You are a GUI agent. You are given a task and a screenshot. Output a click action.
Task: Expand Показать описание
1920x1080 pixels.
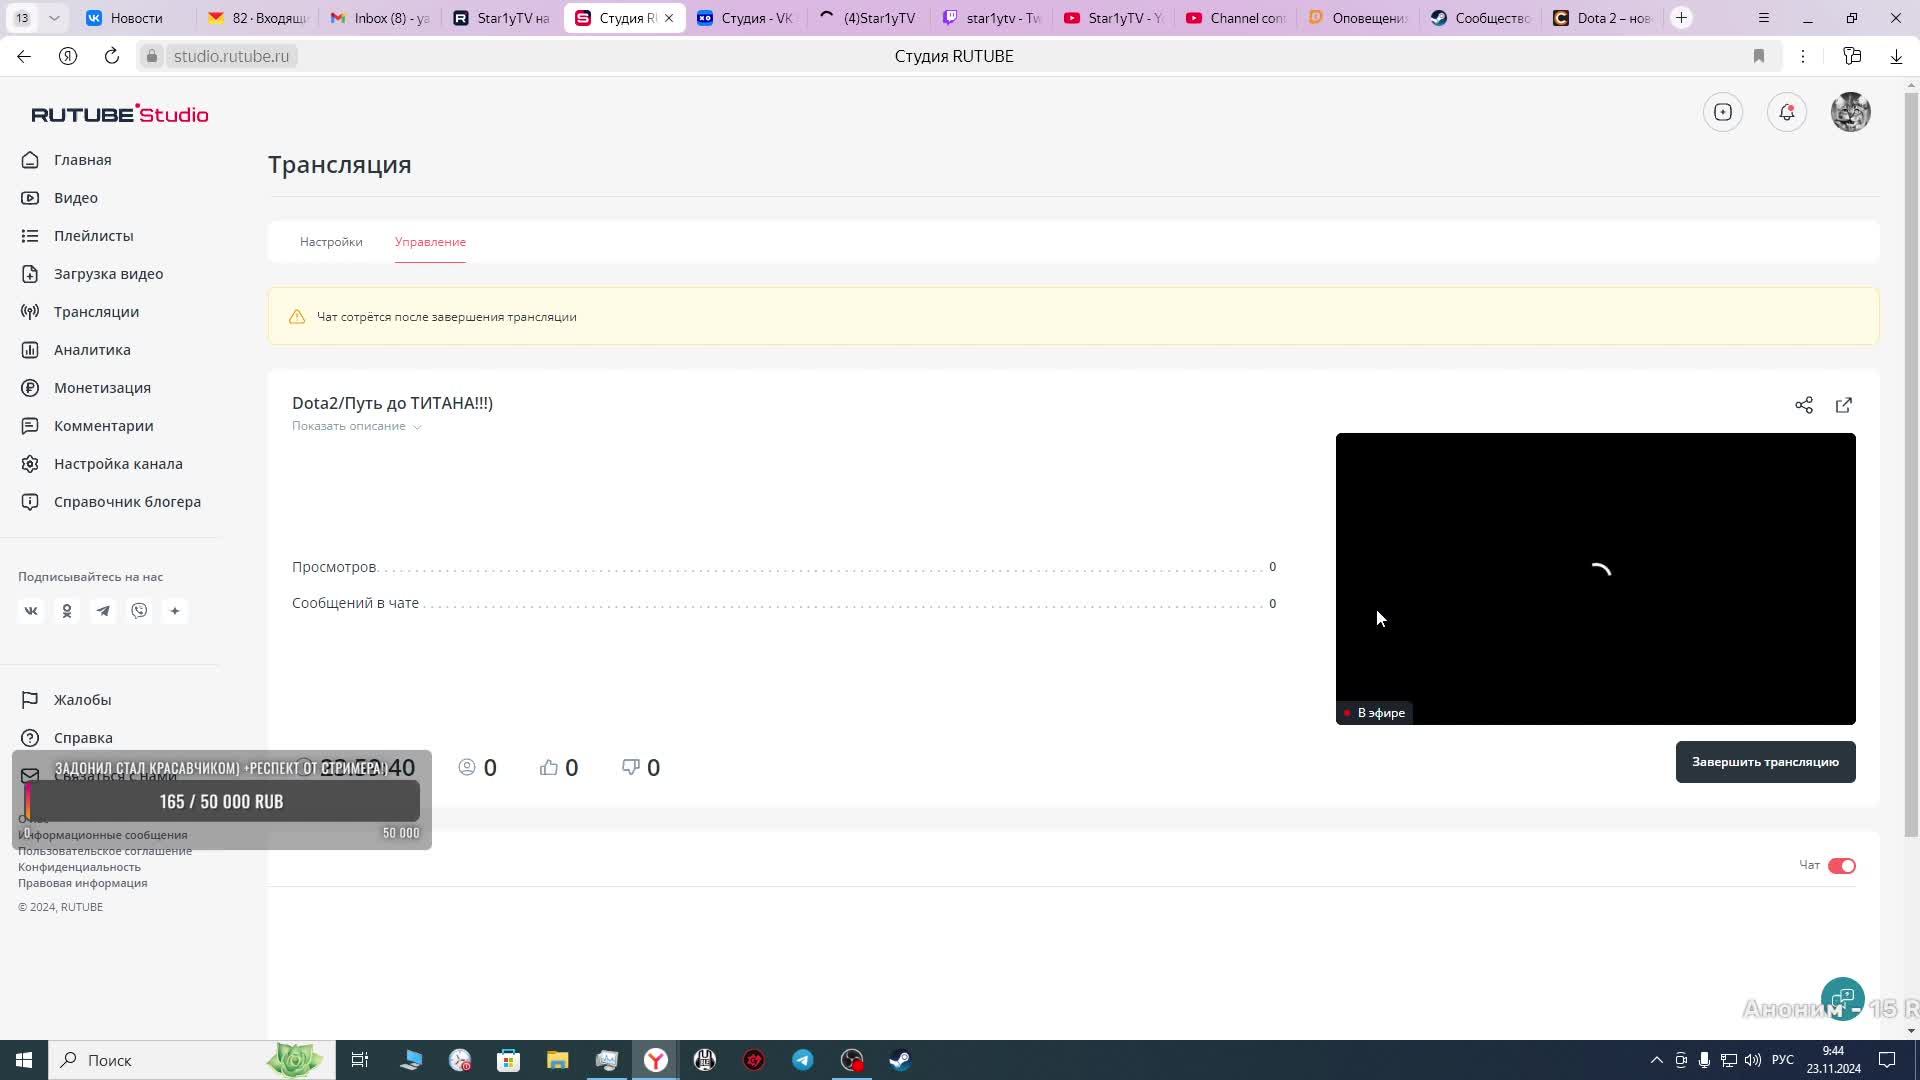click(356, 426)
